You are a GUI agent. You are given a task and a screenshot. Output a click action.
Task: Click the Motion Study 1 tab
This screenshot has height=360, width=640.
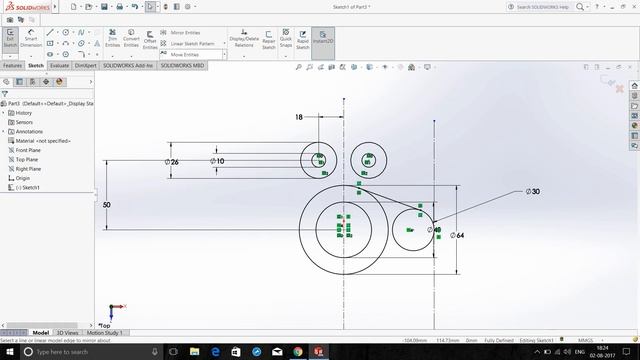click(x=104, y=333)
